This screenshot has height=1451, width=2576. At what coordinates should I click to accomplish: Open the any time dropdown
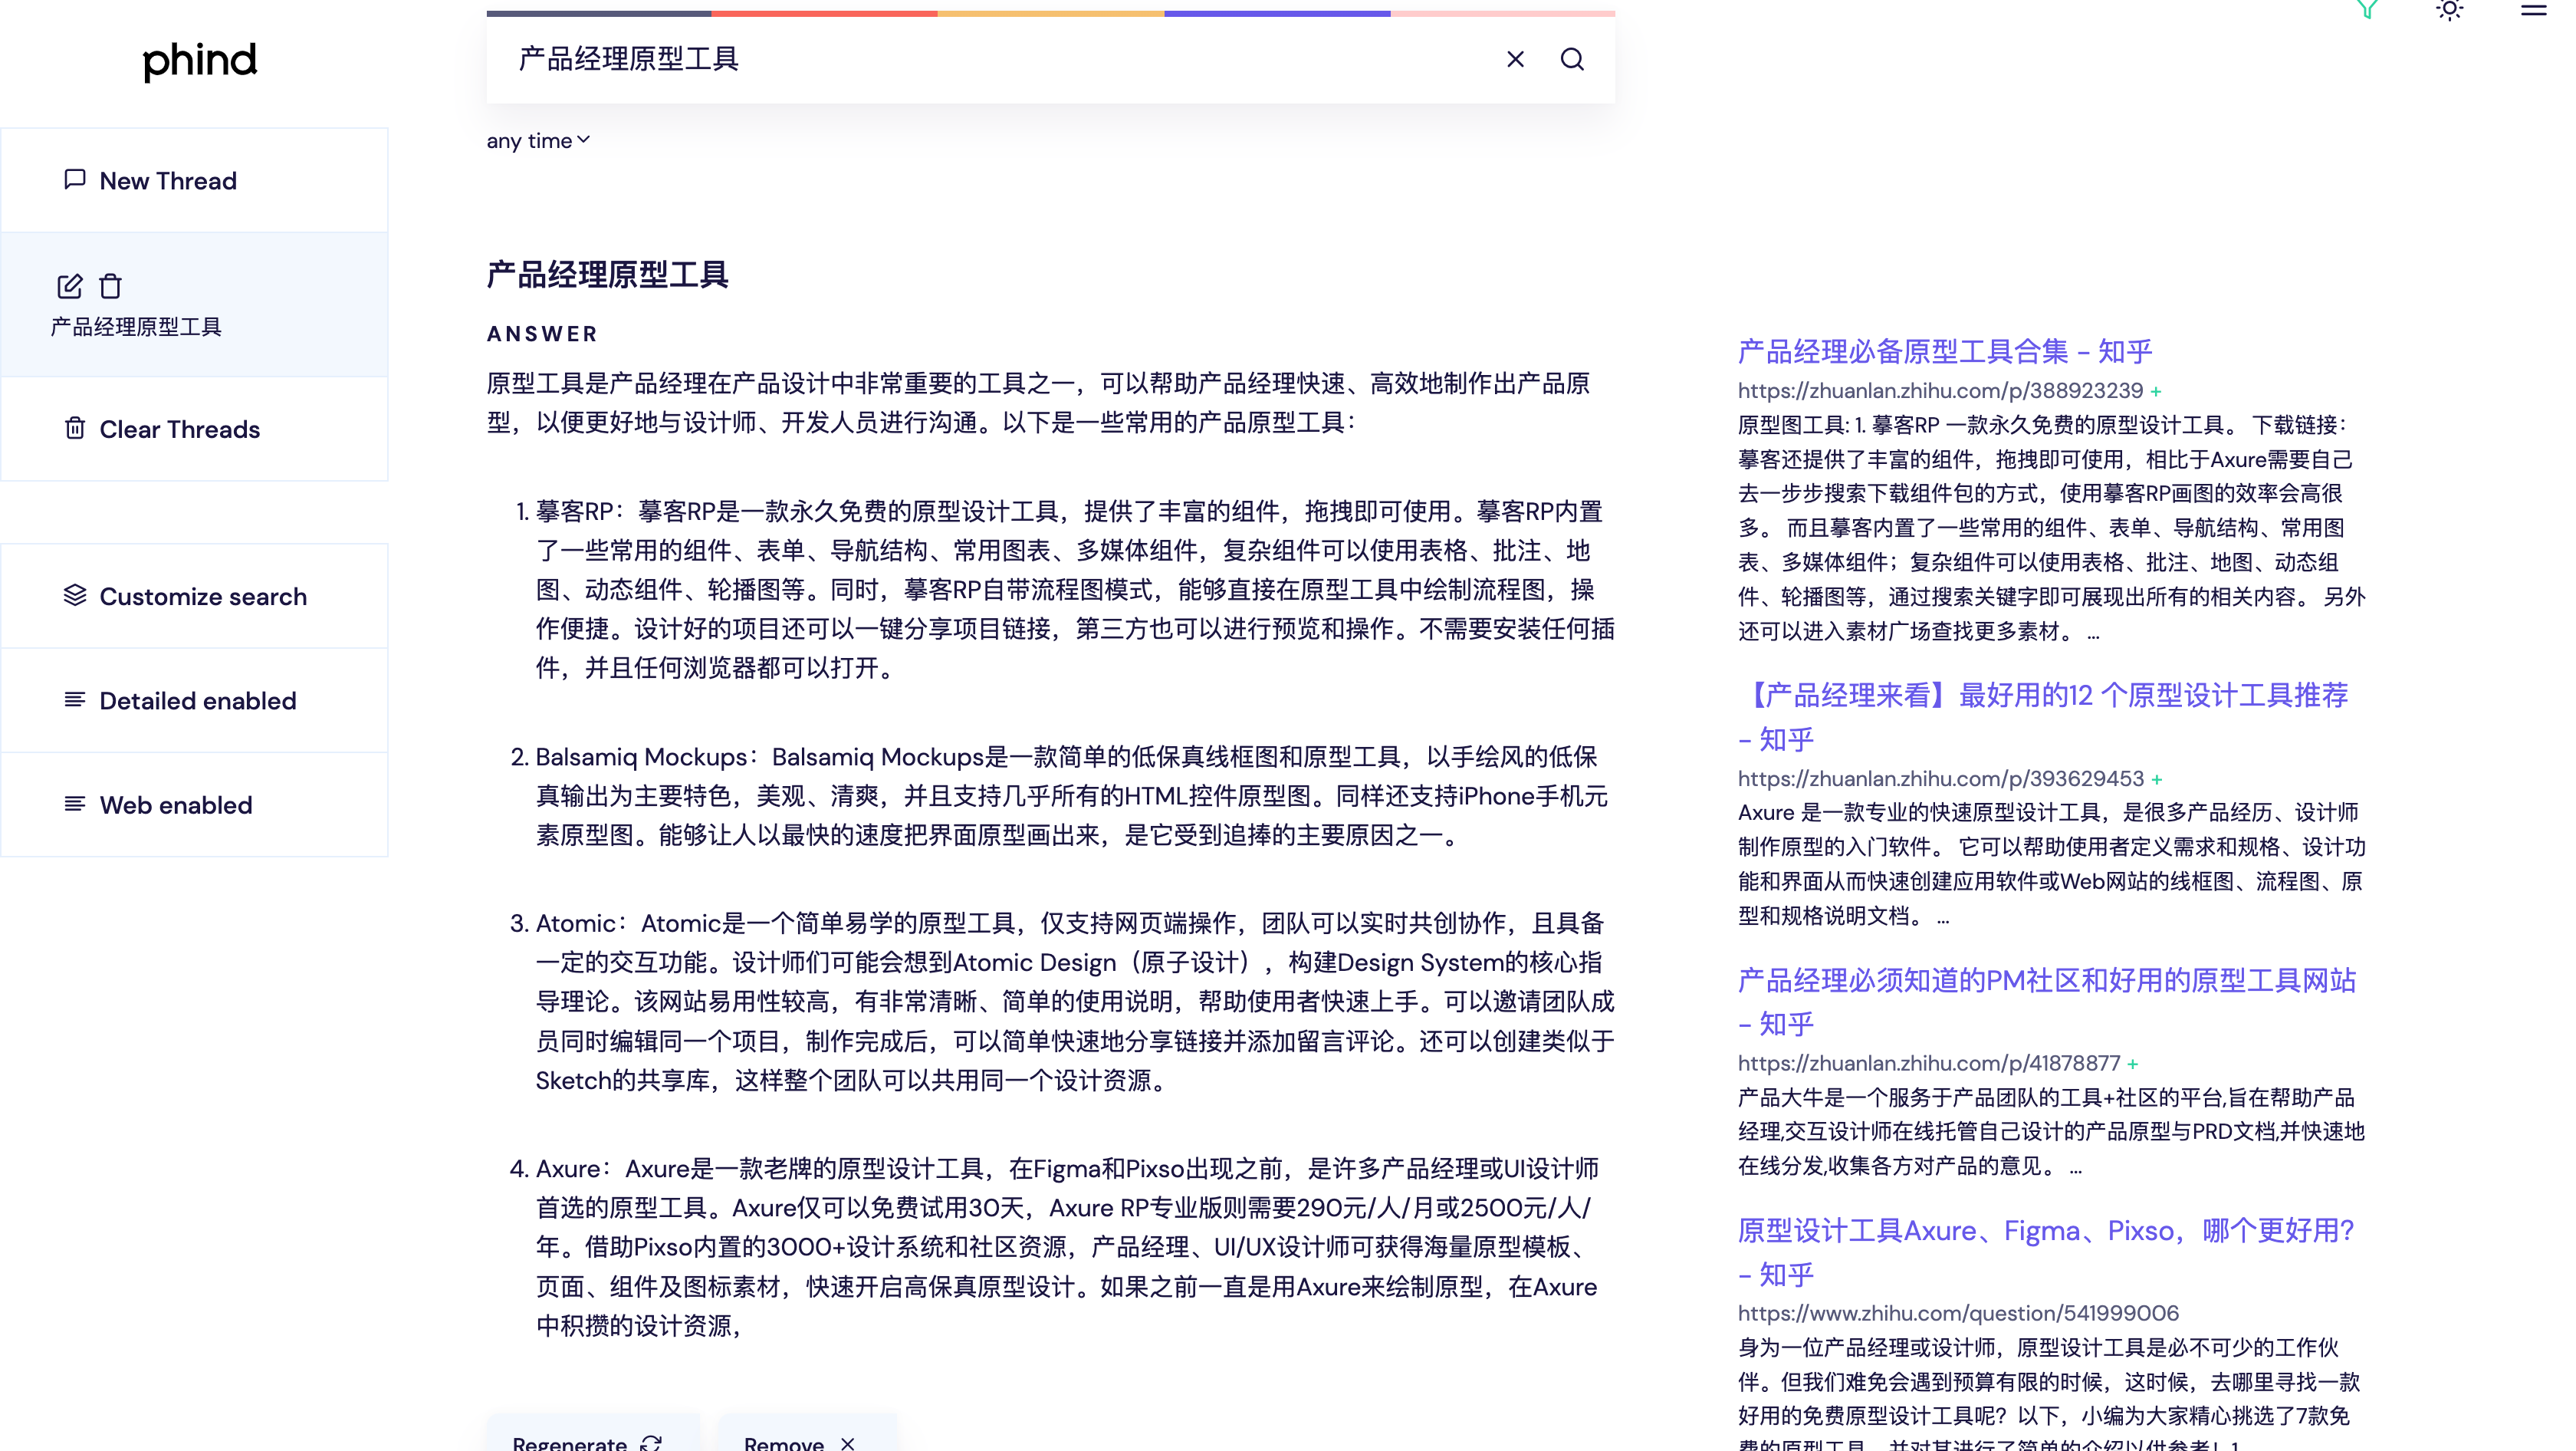538,141
